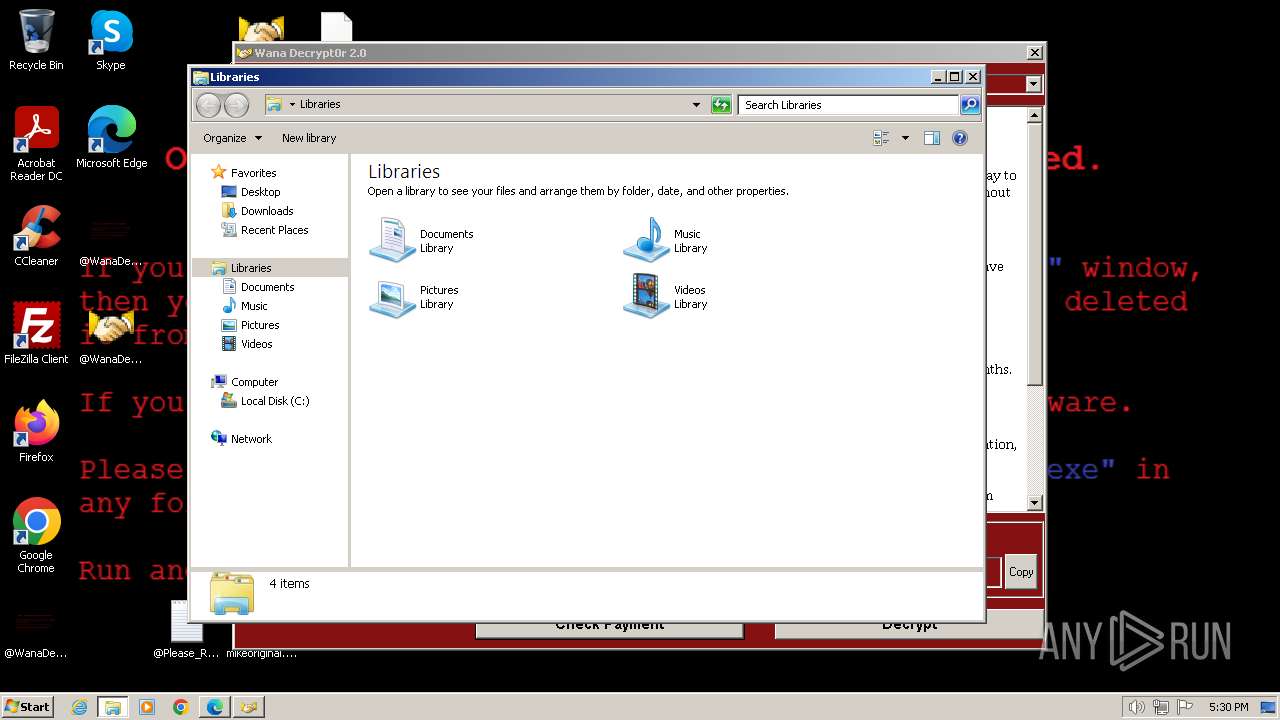This screenshot has width=1280, height=720.
Task: Open the Documents library icon
Action: (x=392, y=240)
